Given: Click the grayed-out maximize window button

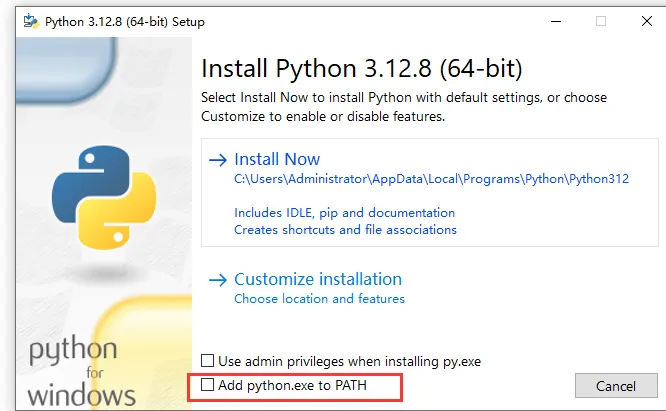Looking at the screenshot, I should (x=601, y=21).
